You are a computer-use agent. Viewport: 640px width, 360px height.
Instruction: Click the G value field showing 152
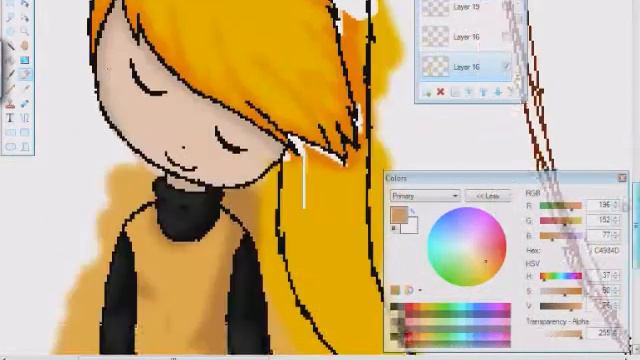(603, 220)
